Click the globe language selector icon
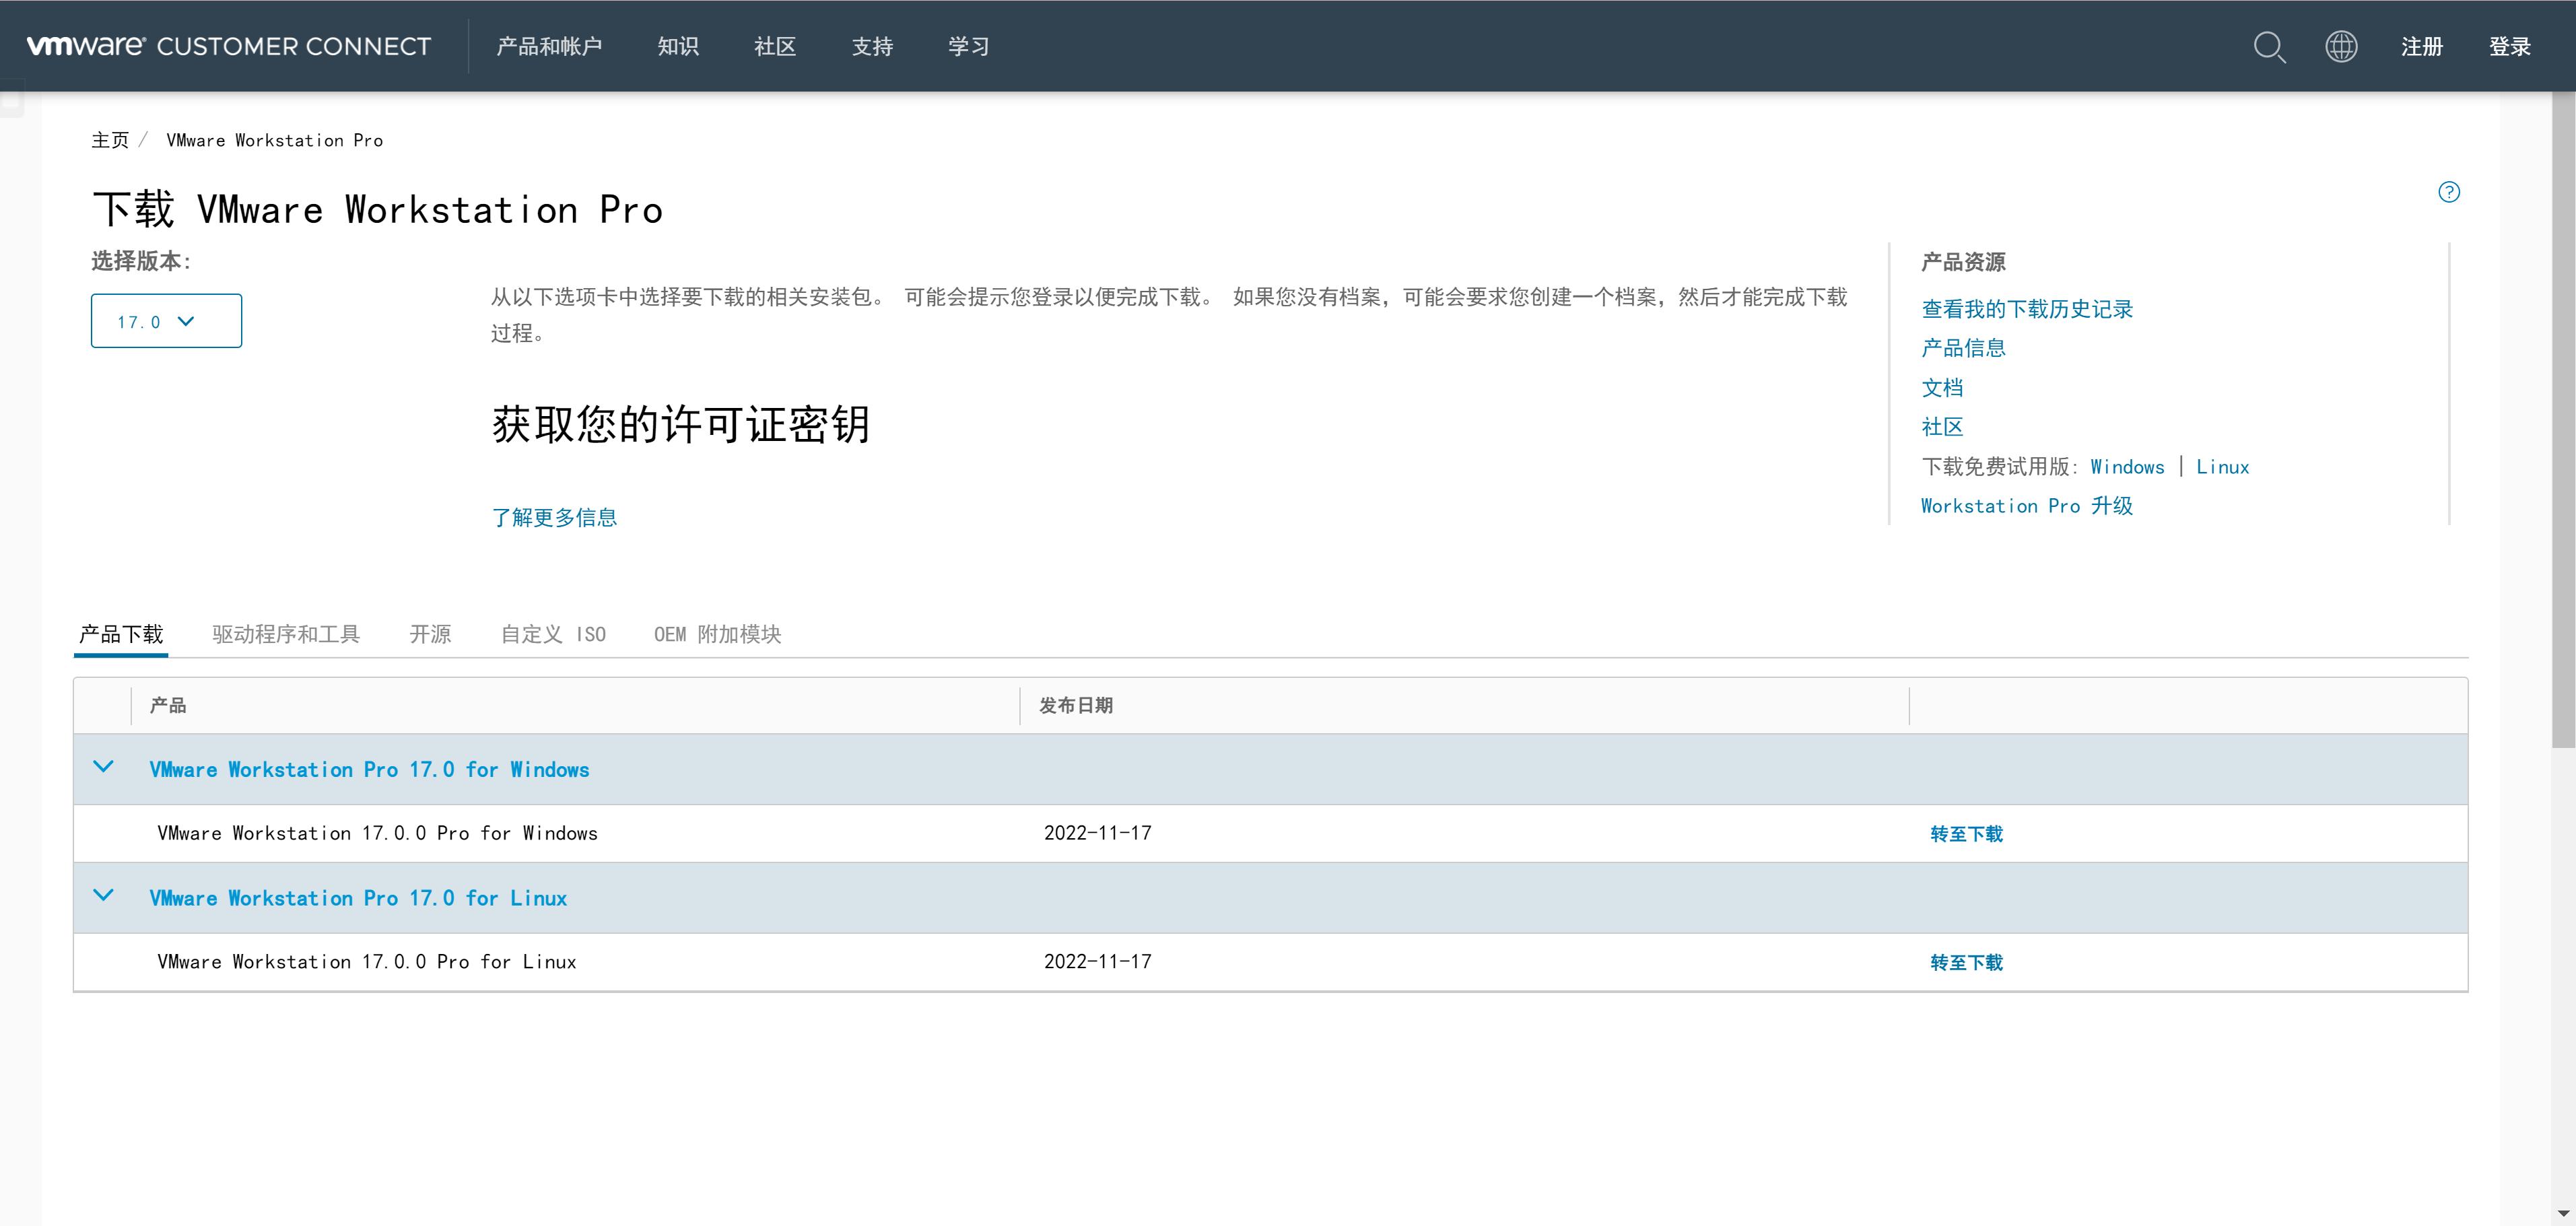Viewport: 2576px width, 1226px height. (x=2341, y=47)
